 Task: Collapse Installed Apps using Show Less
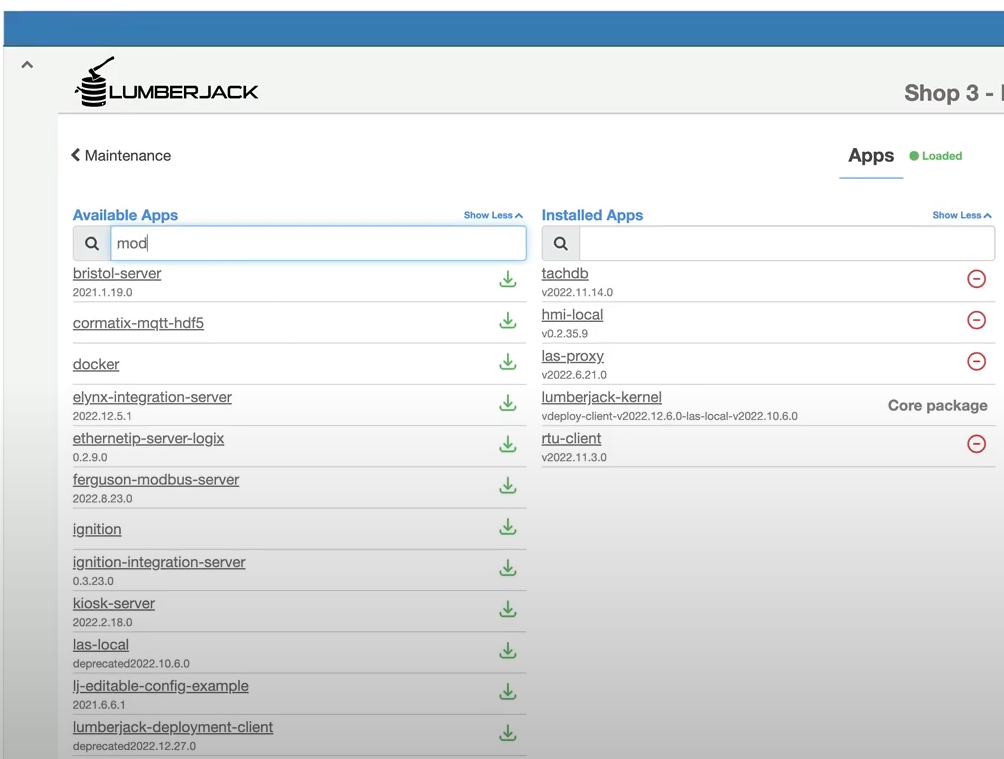[962, 215]
